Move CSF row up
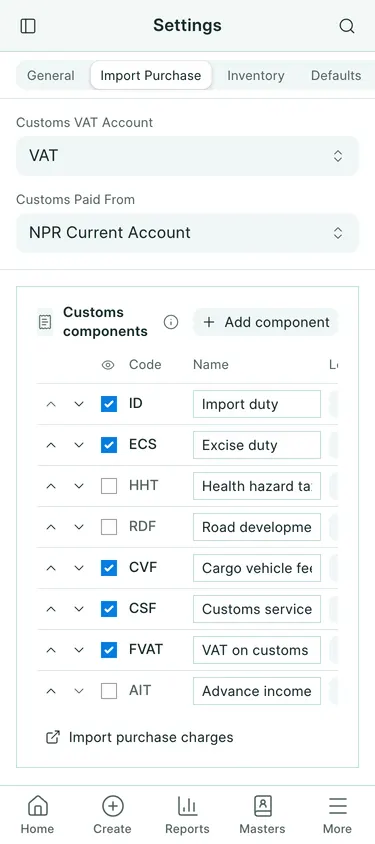This screenshot has width=375, height=844. pos(51,609)
